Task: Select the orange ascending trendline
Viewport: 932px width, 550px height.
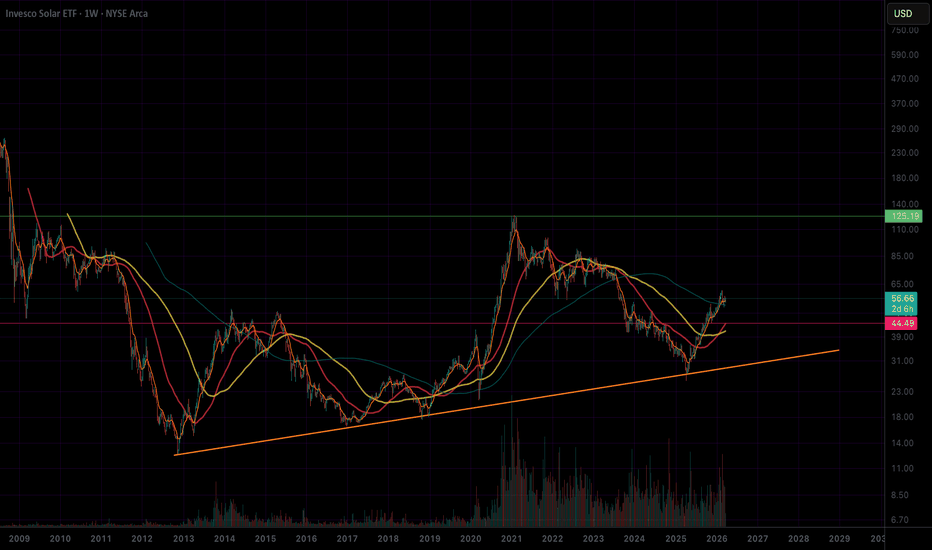Action: 505,403
